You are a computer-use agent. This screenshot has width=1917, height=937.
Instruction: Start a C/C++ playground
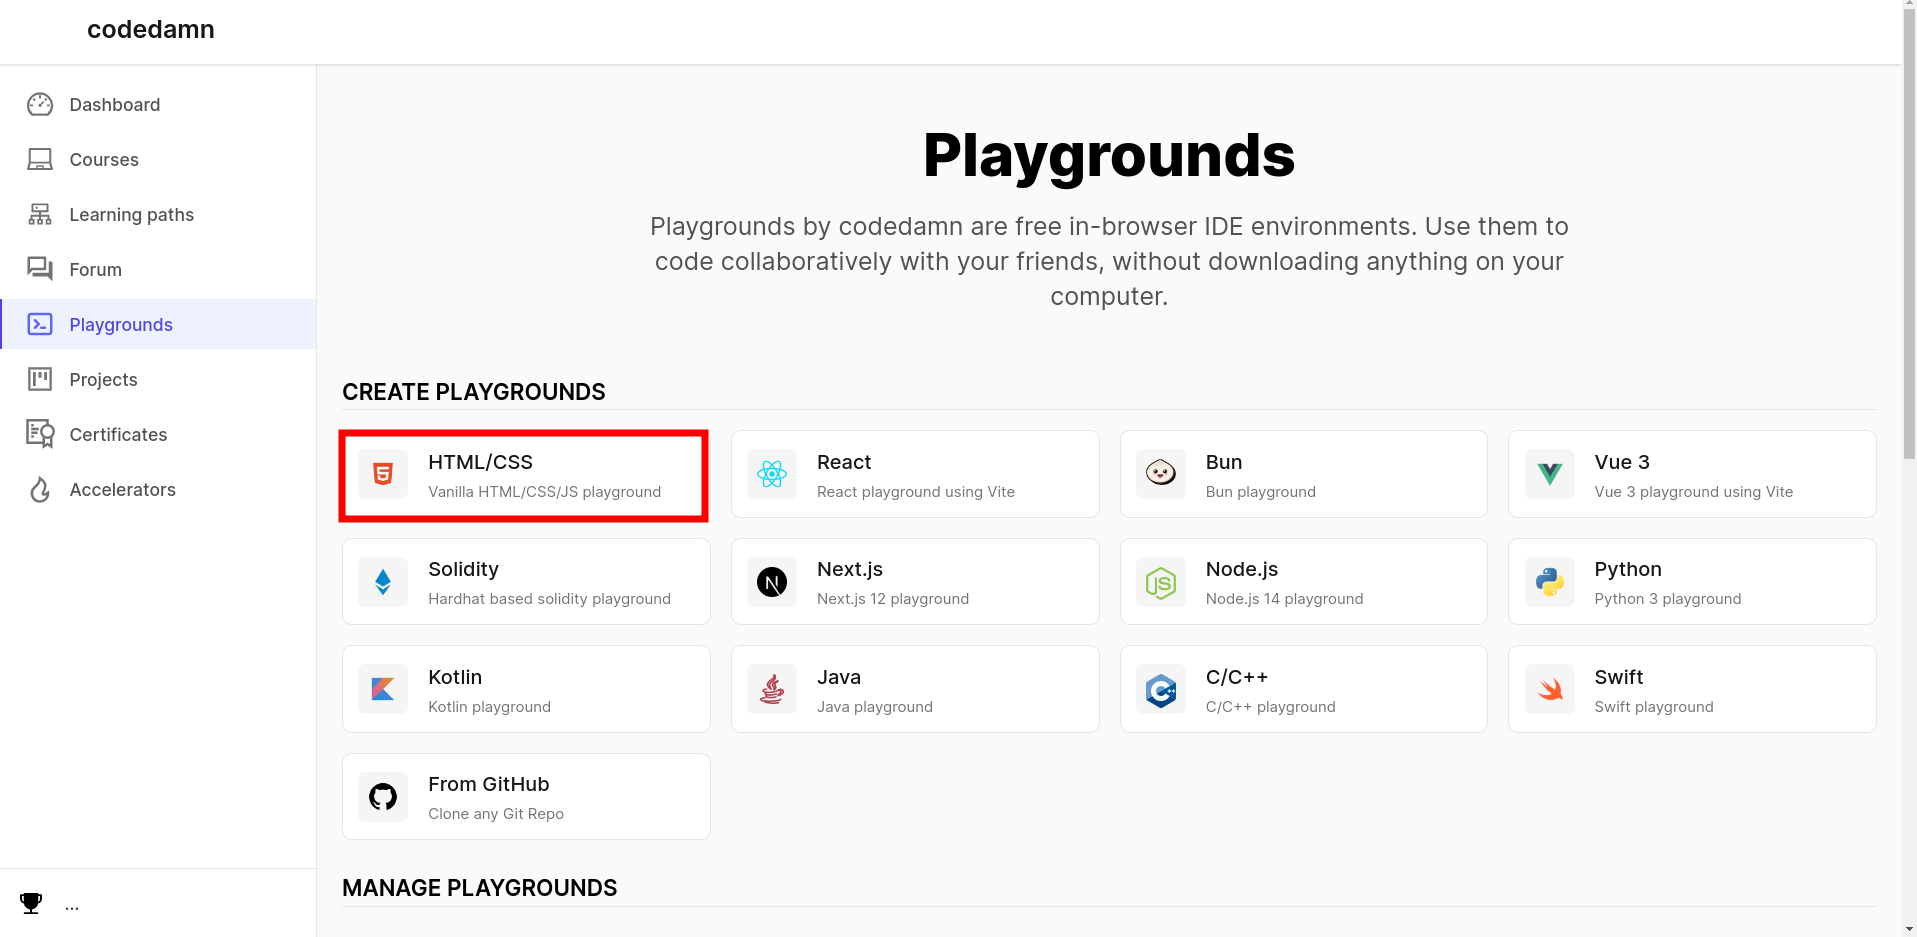pyautogui.click(x=1303, y=689)
